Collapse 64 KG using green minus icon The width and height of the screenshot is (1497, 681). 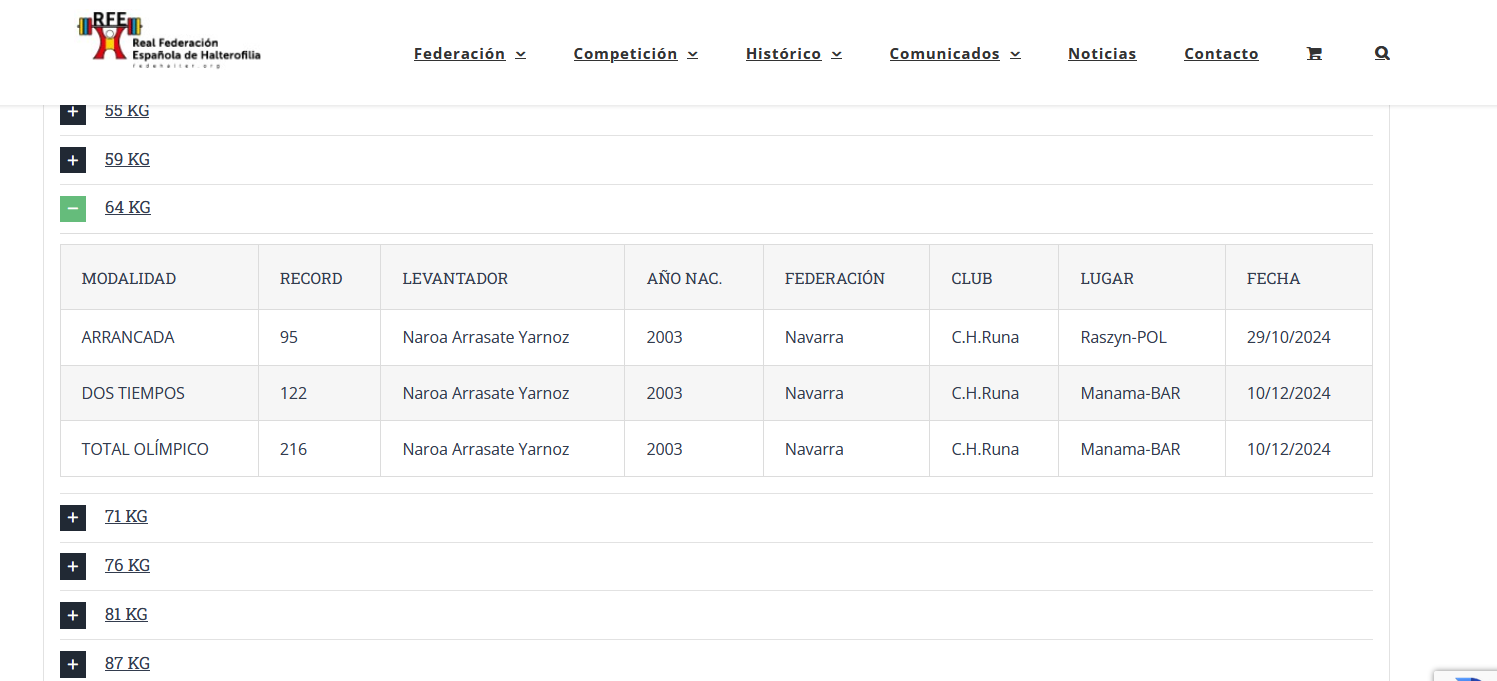[73, 208]
